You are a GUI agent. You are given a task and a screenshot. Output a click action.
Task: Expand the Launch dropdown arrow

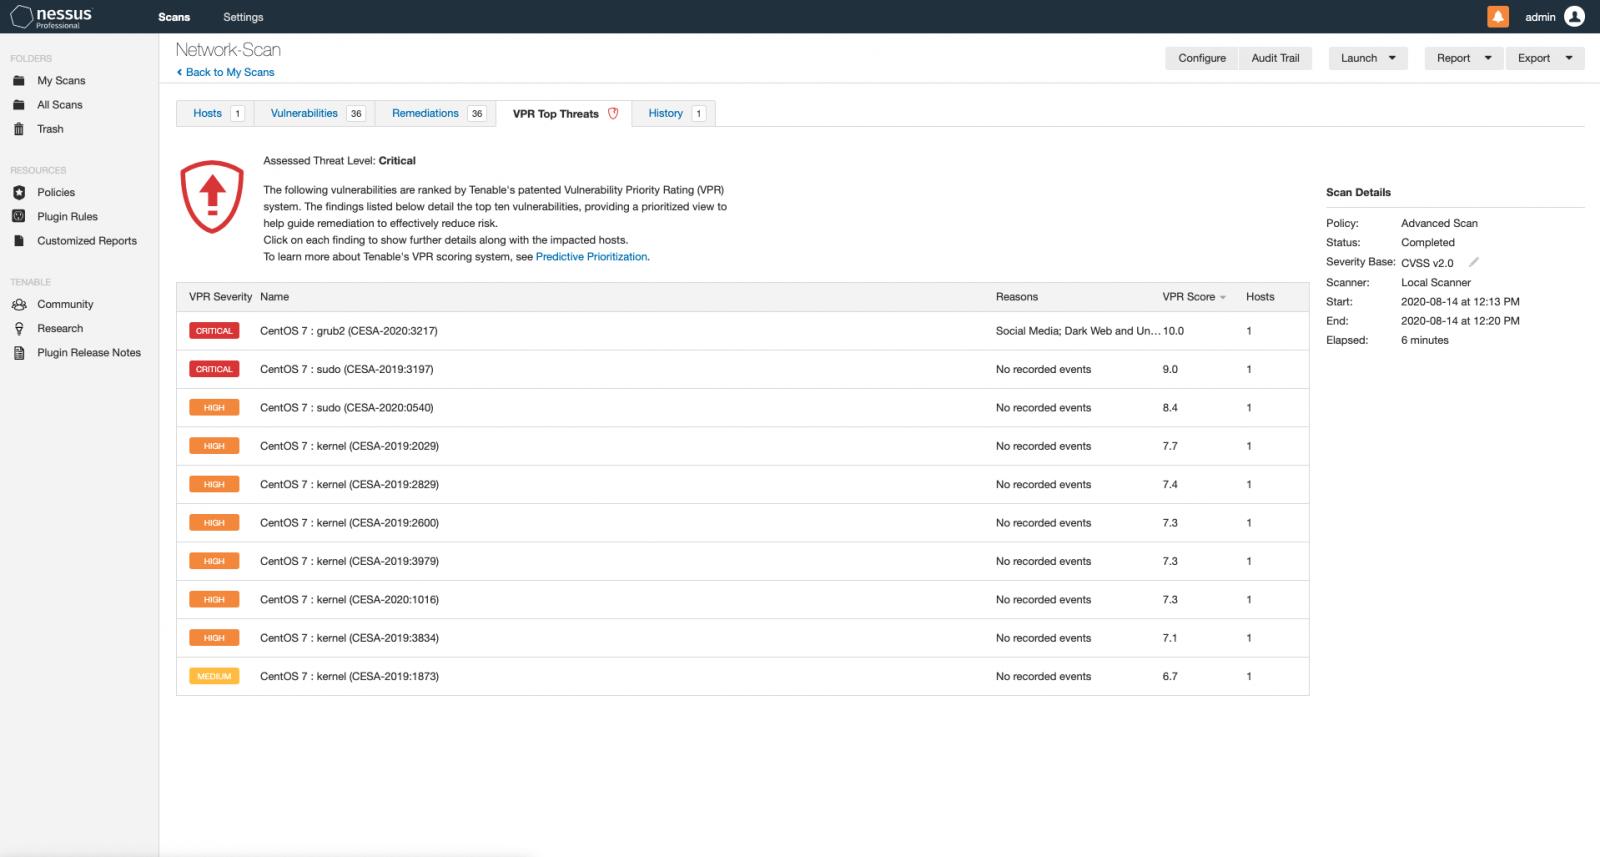coord(1392,58)
